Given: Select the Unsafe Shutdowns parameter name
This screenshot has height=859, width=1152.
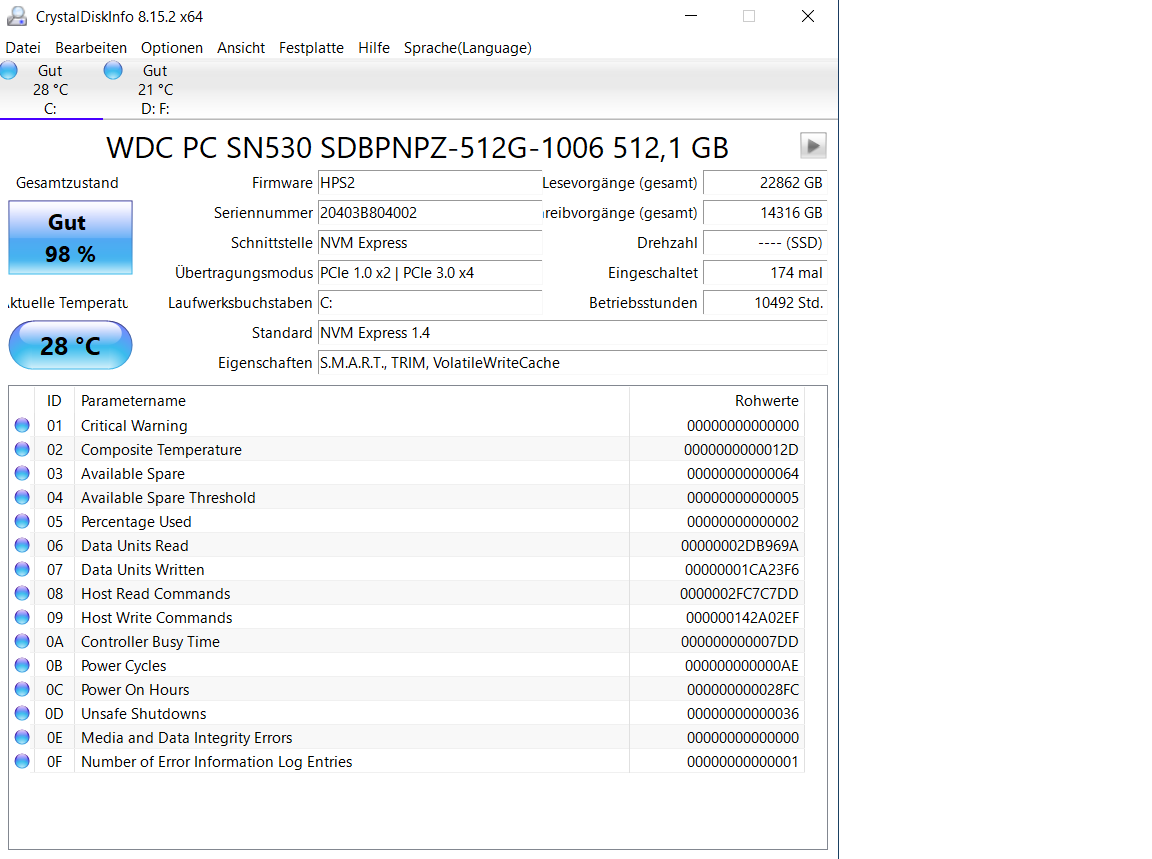Looking at the screenshot, I should pos(143,714).
